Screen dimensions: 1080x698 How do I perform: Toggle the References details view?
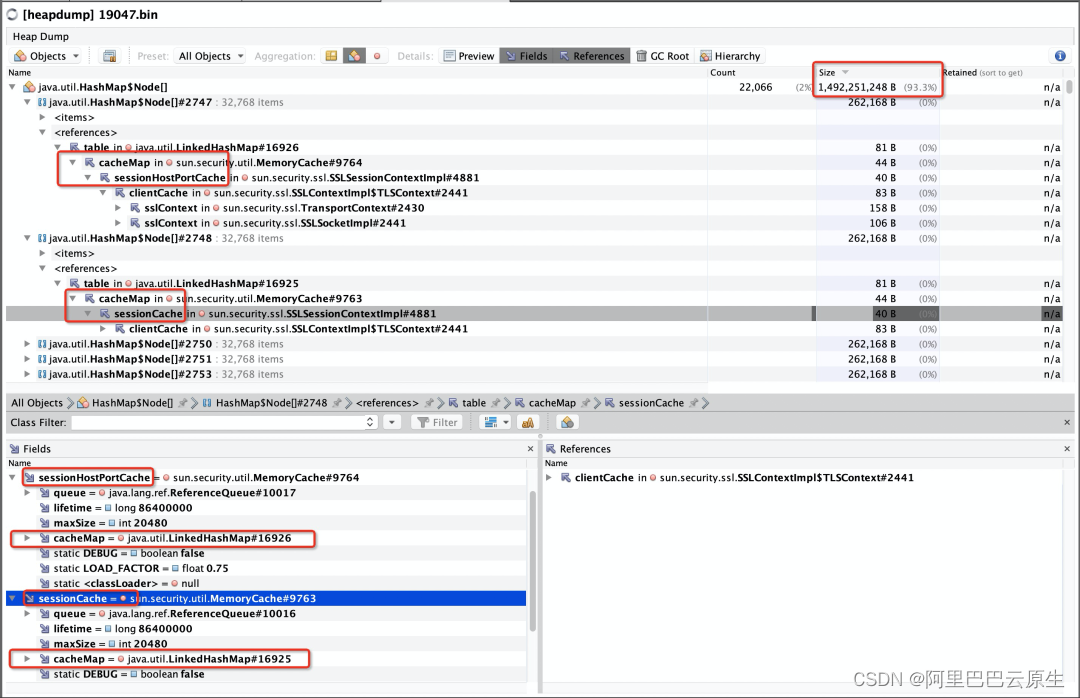pos(591,56)
